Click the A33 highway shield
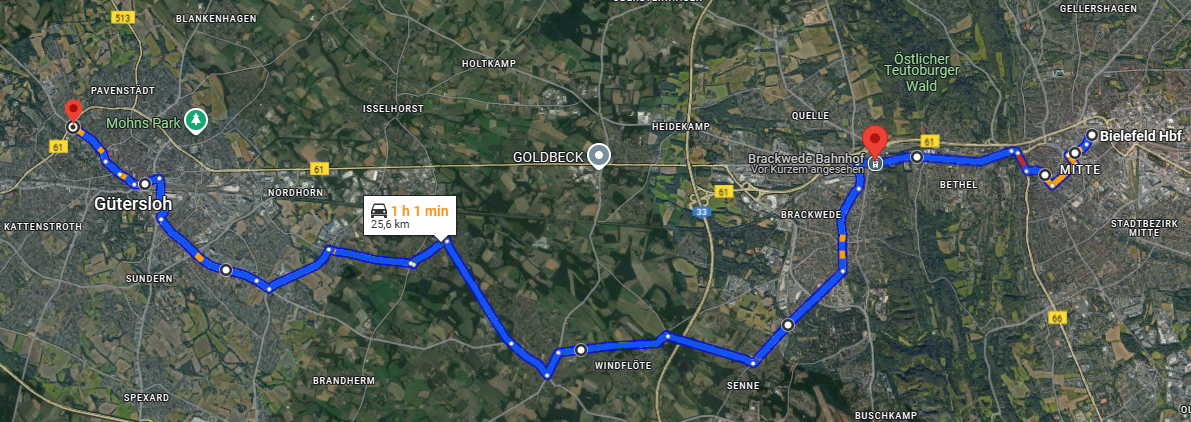This screenshot has width=1191, height=422. coord(703,212)
